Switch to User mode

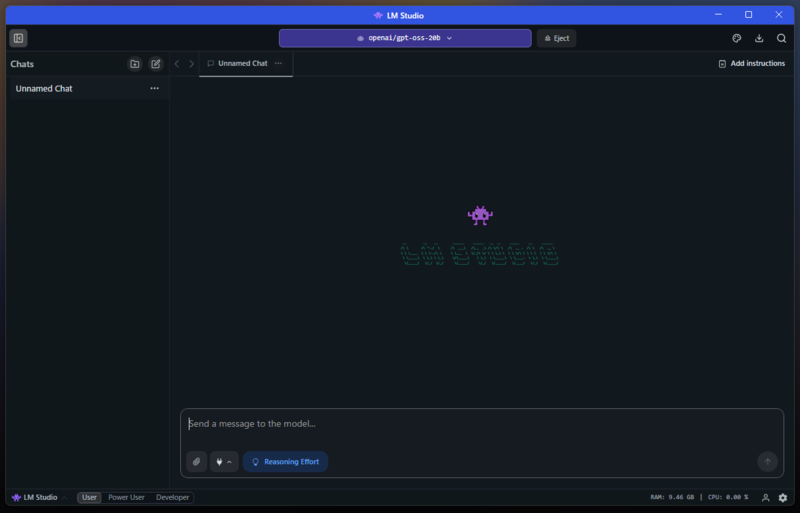89,497
